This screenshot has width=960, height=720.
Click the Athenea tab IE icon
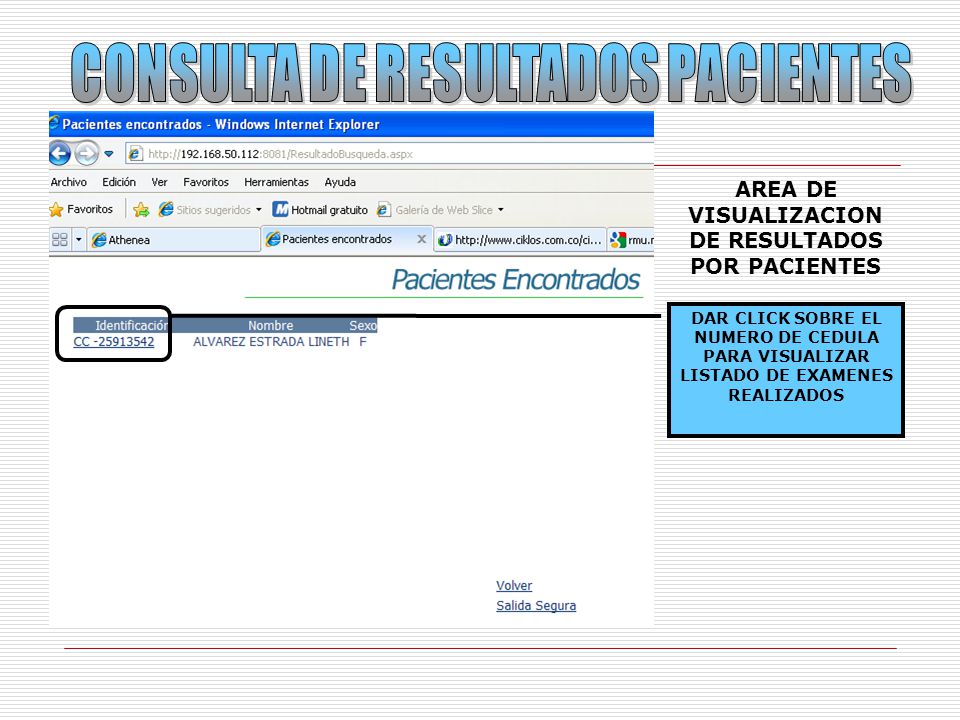99,240
